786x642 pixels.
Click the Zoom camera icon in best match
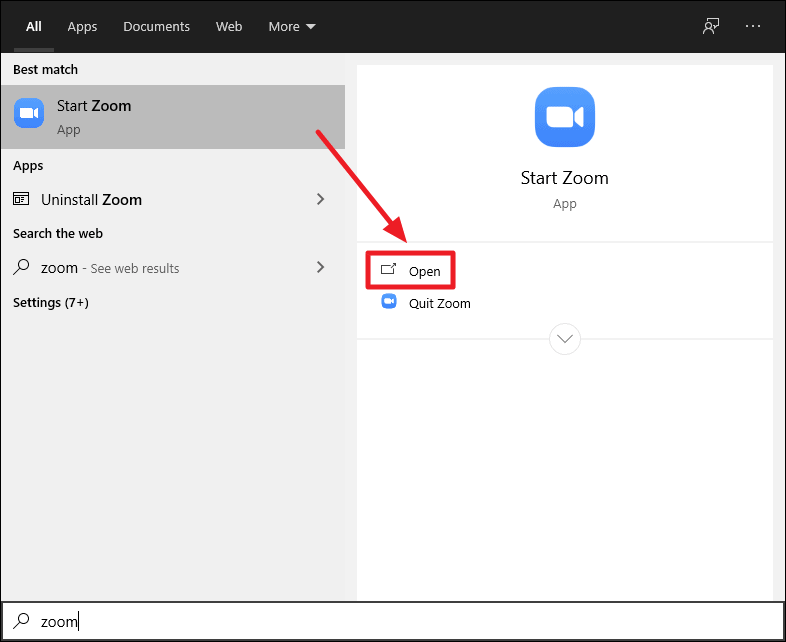tap(29, 113)
